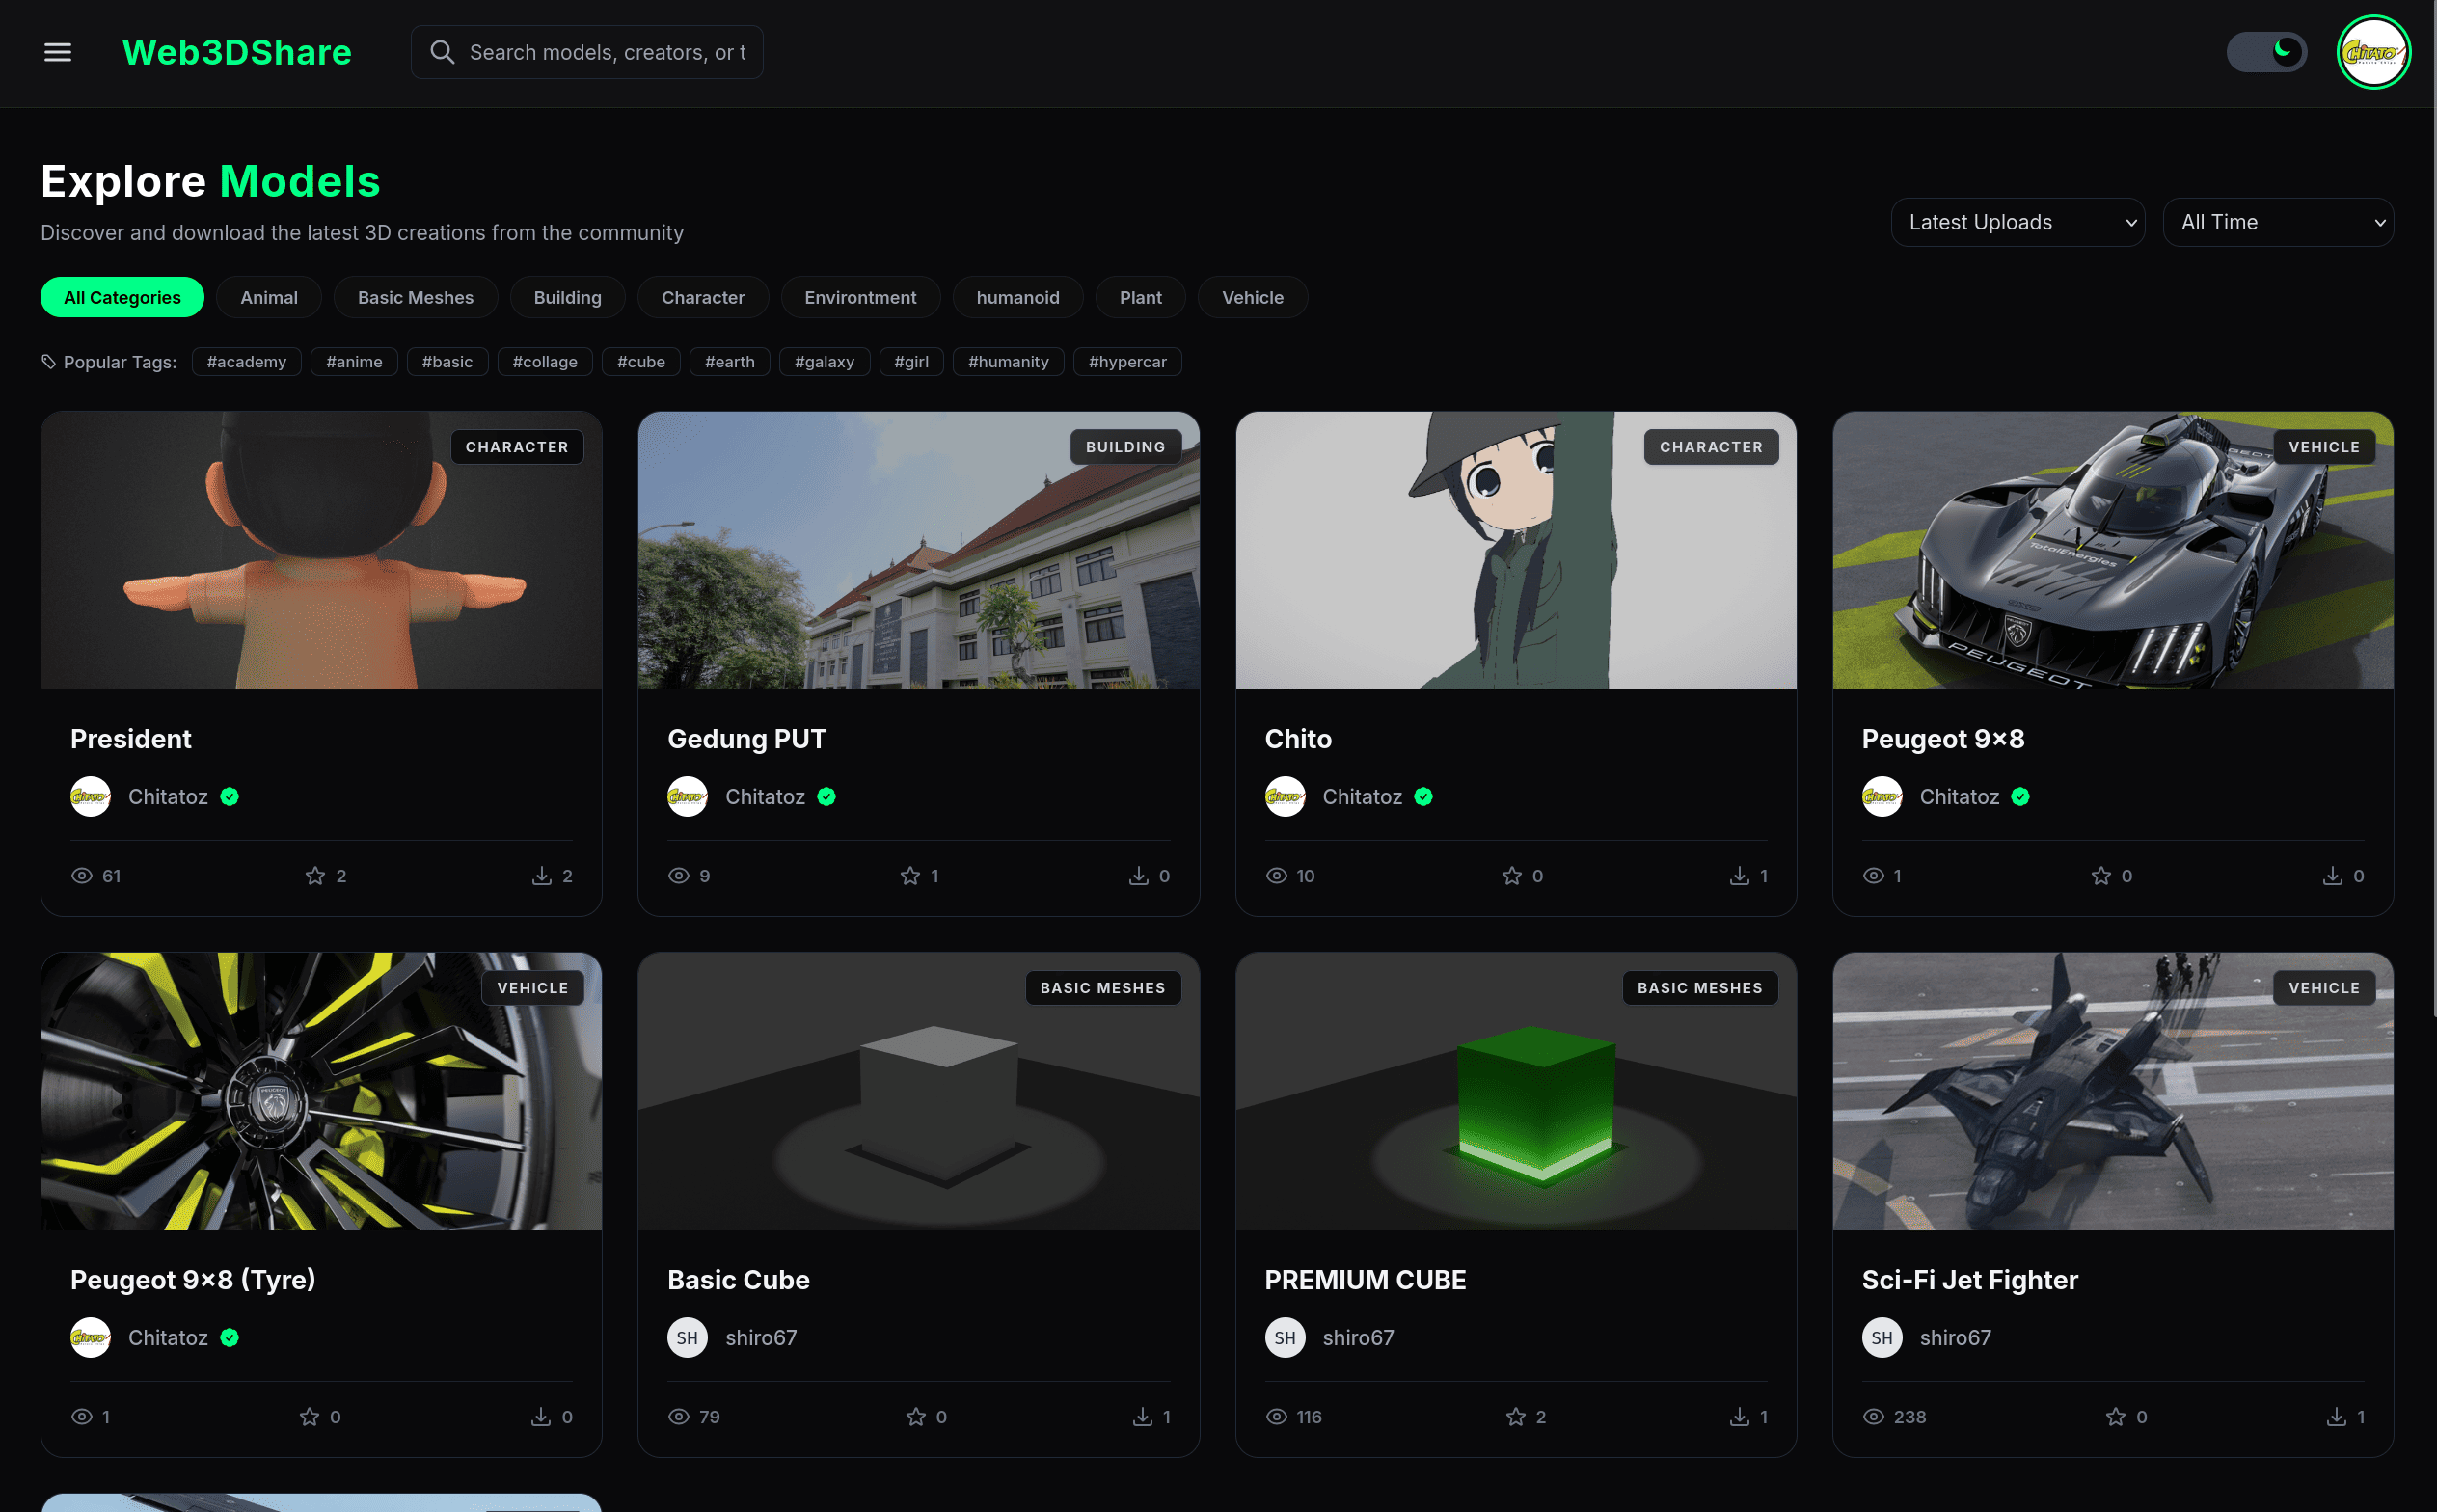Click the star icon on Basic Cube card
This screenshot has width=2437, height=1512.
pyautogui.click(x=916, y=1417)
